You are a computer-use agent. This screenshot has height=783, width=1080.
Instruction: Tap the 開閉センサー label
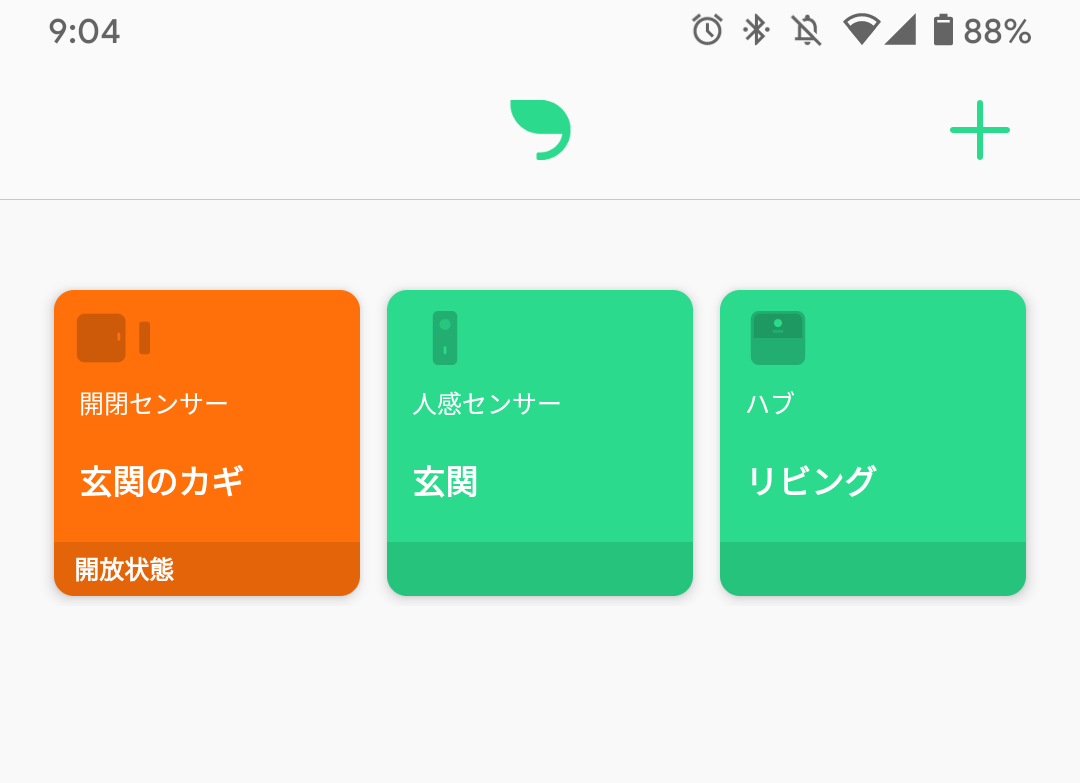tap(154, 404)
